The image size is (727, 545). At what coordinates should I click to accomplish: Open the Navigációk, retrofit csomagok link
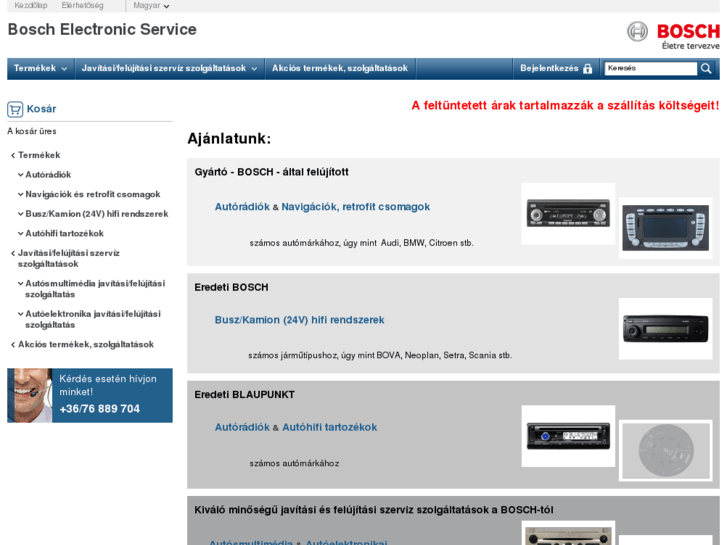click(x=356, y=207)
